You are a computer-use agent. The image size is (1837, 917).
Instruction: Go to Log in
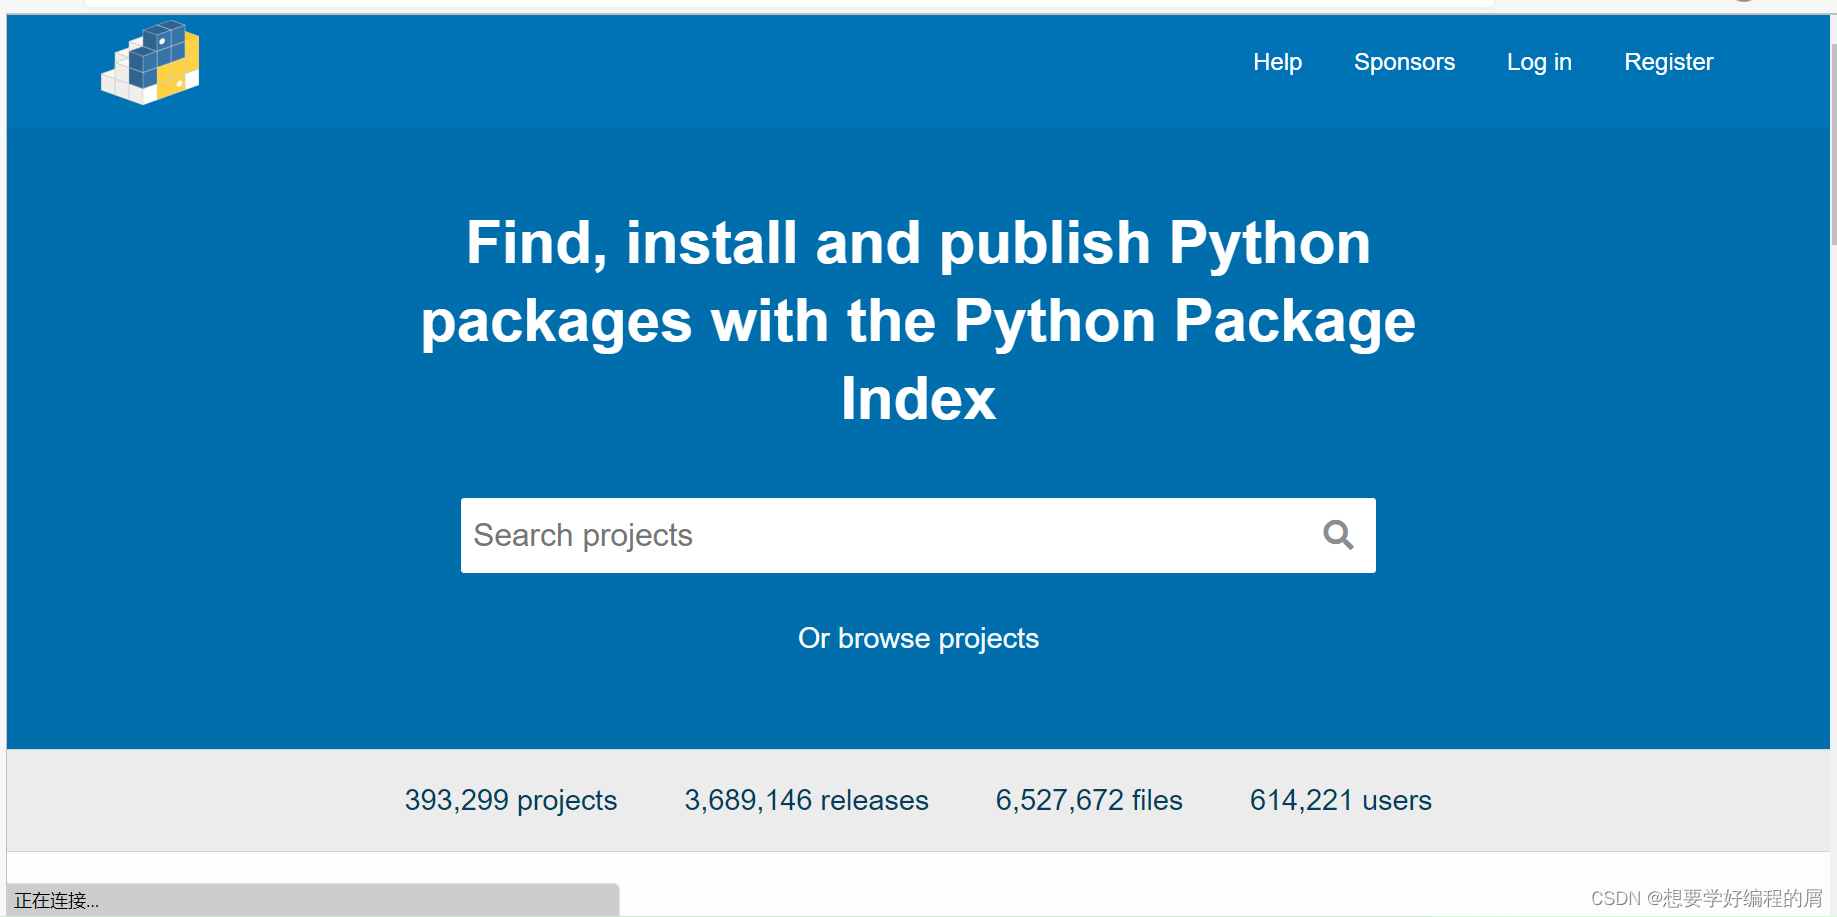(1539, 62)
